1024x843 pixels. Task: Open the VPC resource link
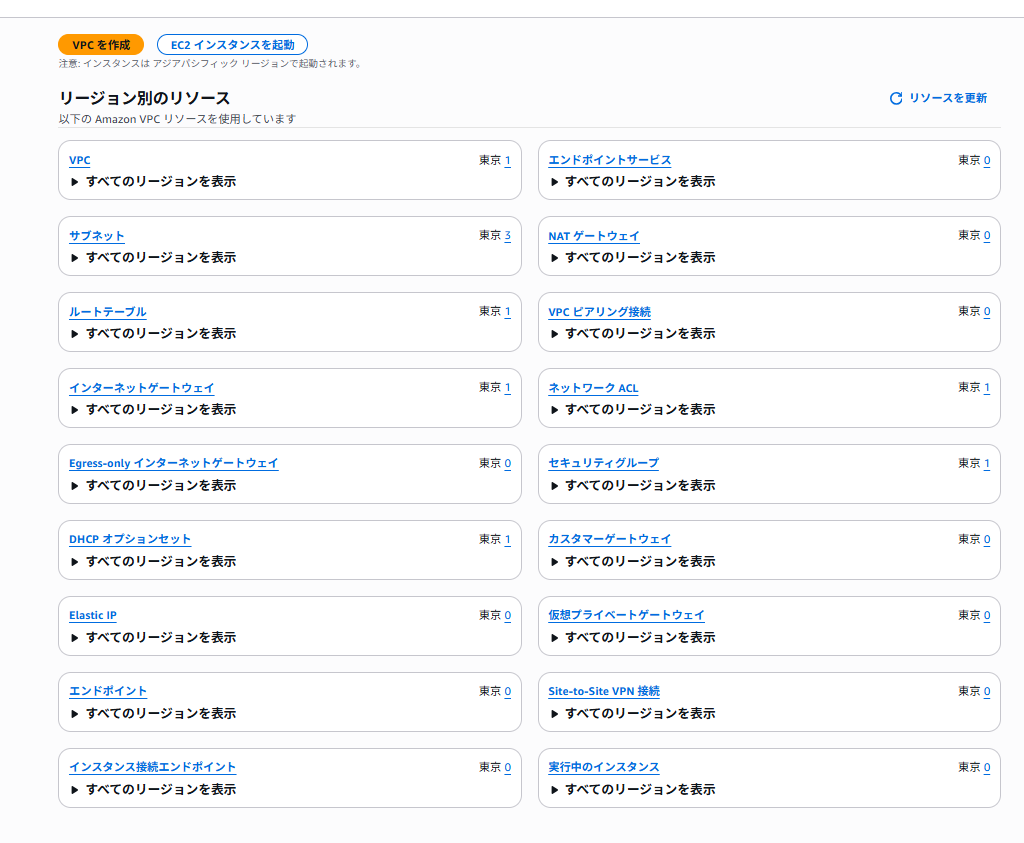coord(79,160)
